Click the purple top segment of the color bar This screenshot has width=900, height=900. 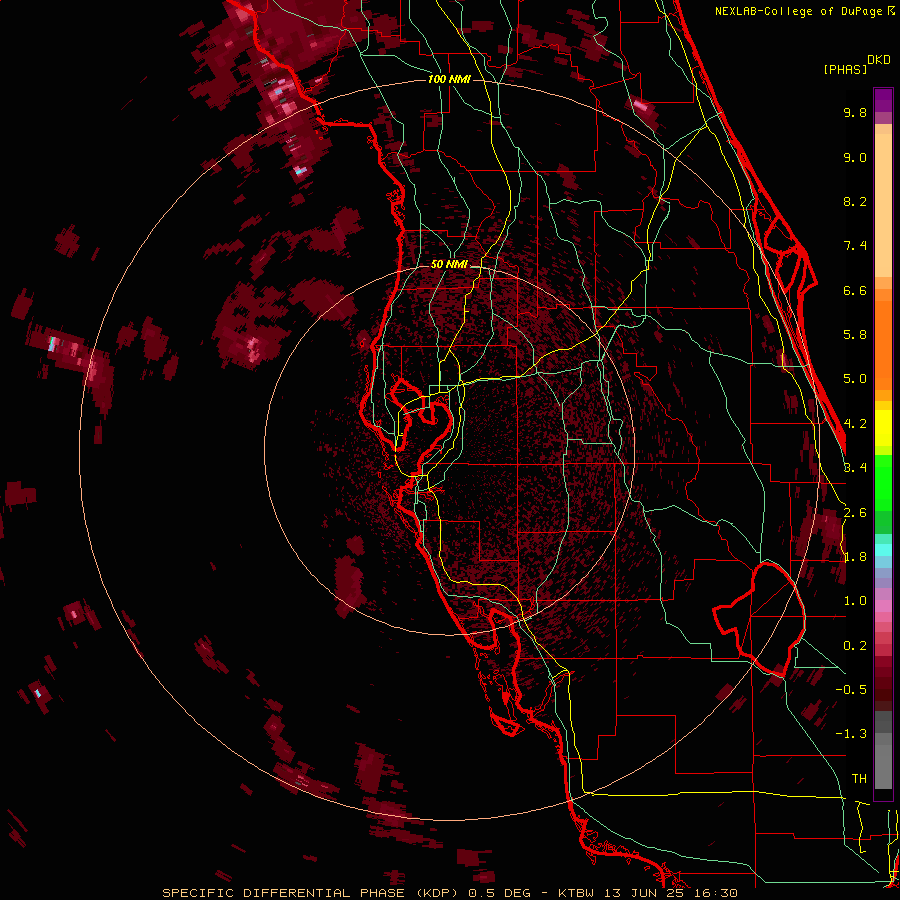[x=883, y=100]
